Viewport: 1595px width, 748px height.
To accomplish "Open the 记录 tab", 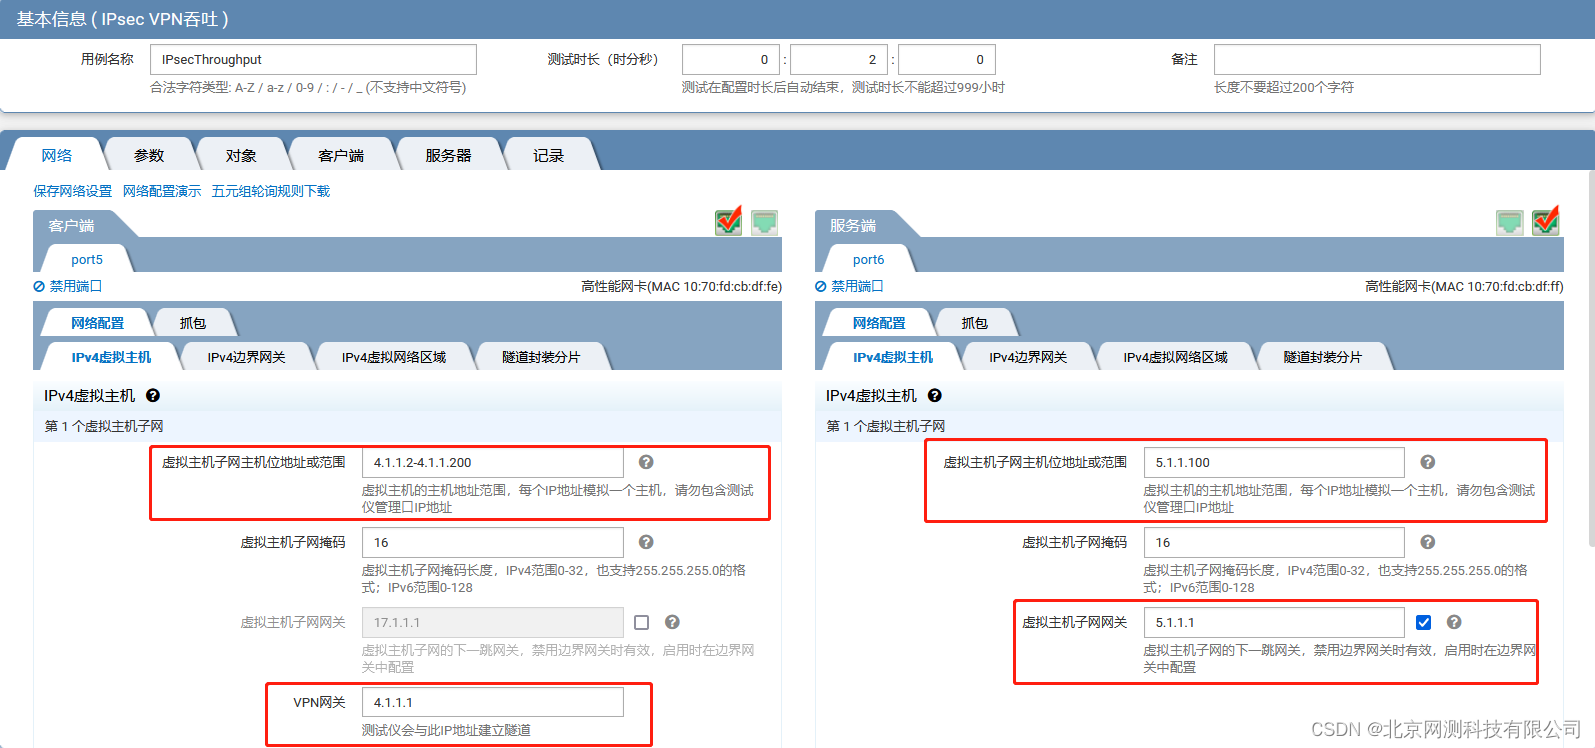I will [548, 155].
